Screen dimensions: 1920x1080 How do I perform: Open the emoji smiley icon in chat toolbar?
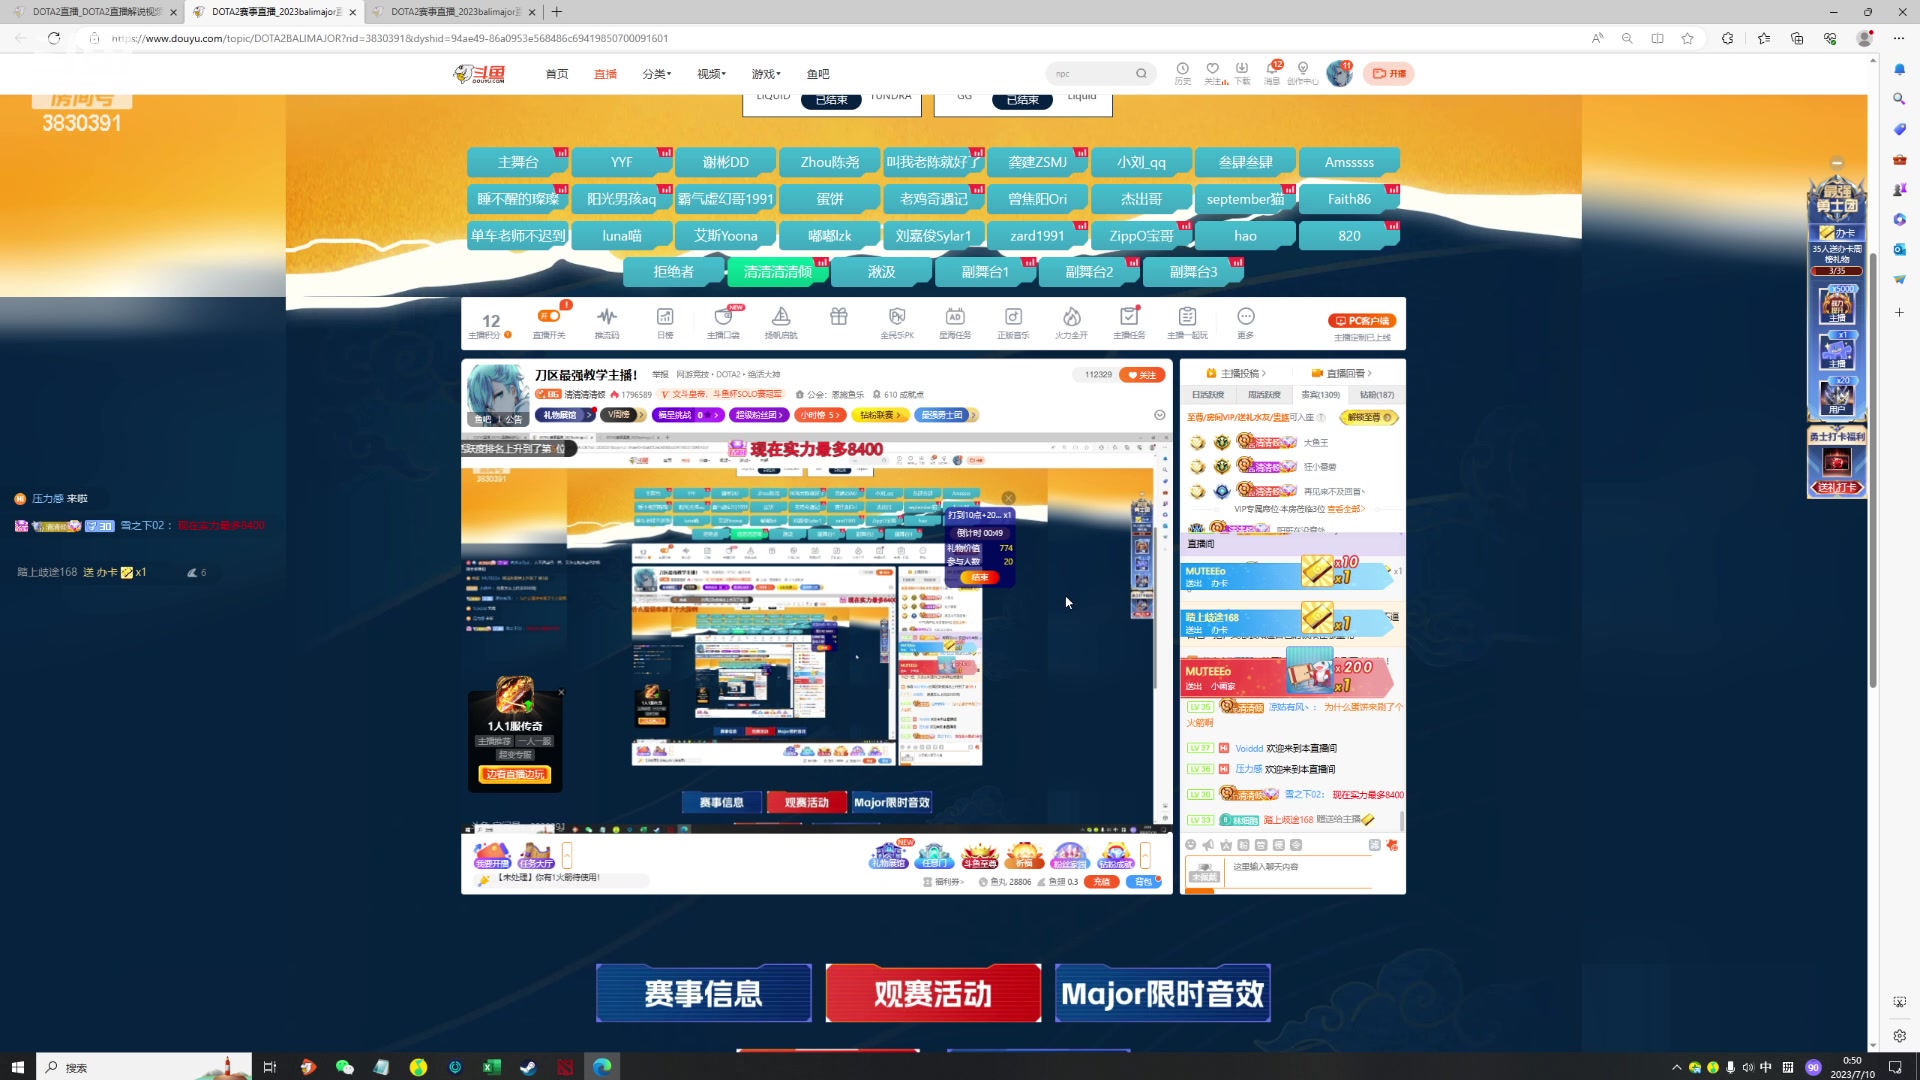1191,846
